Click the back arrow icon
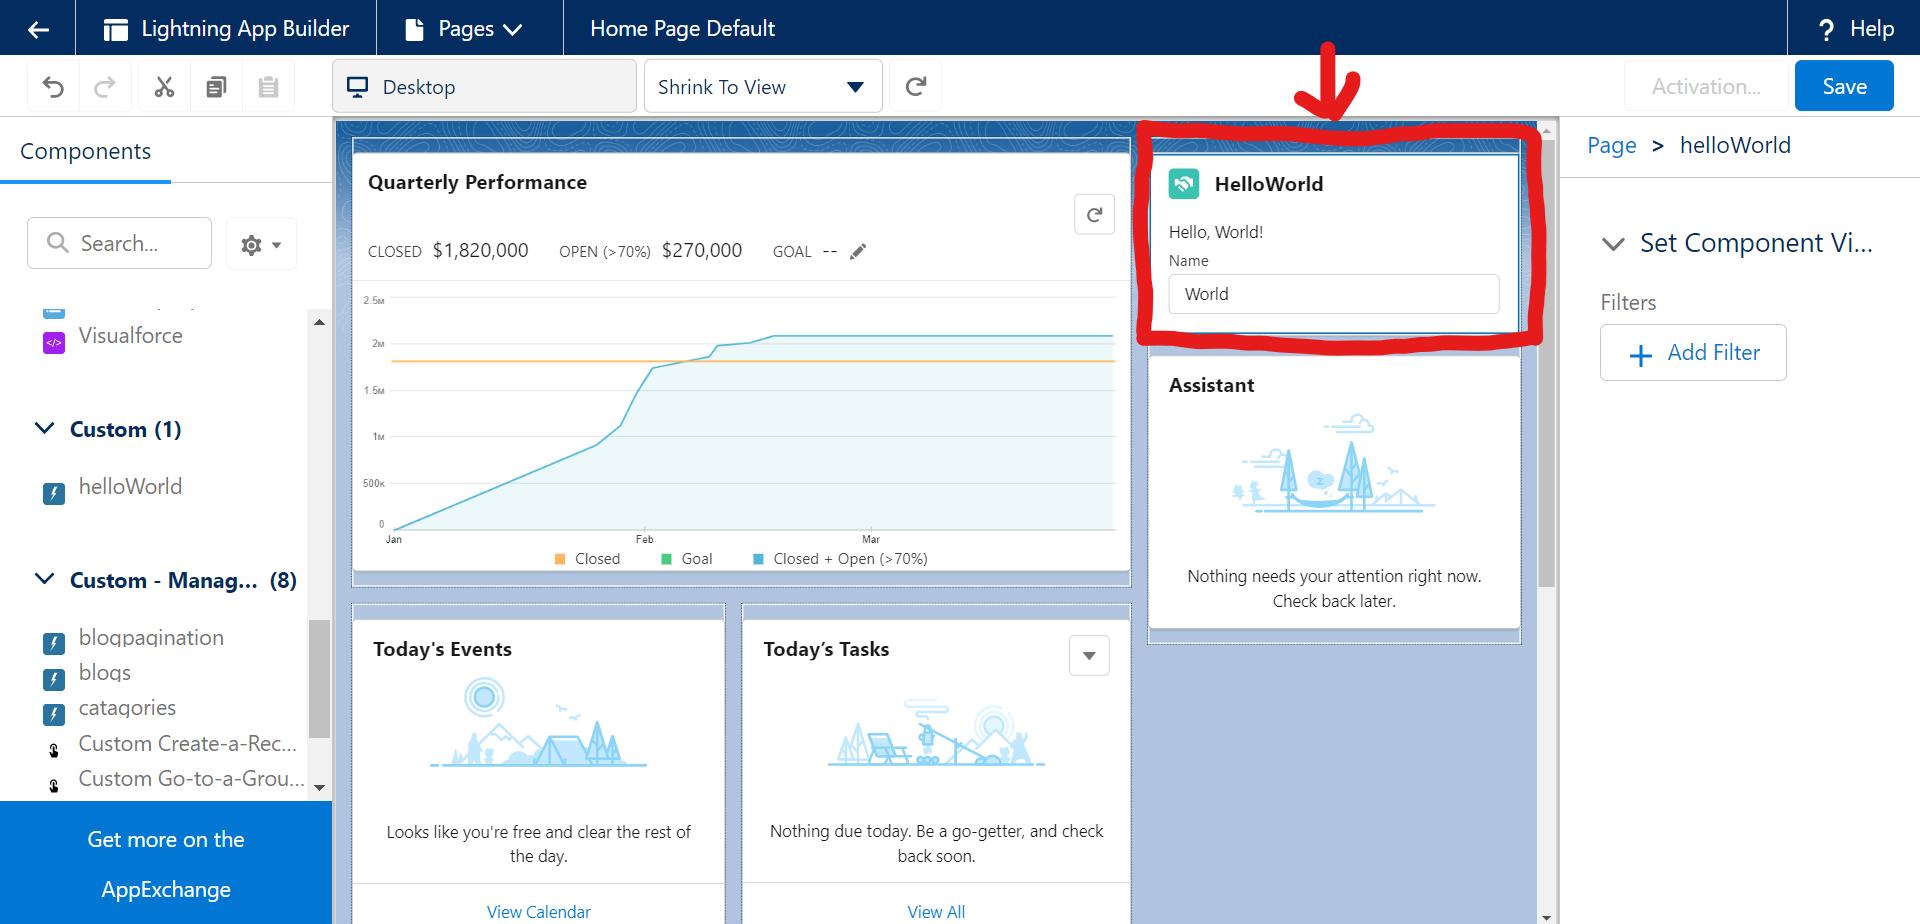Viewport: 1920px width, 924px height. point(38,29)
